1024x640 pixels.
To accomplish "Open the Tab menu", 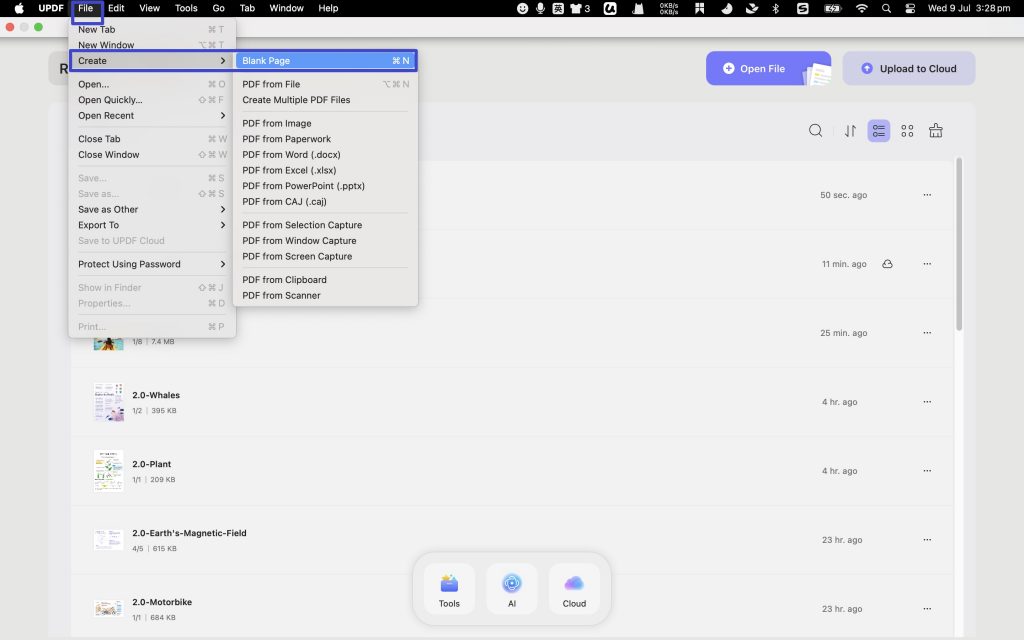I will [x=248, y=8].
